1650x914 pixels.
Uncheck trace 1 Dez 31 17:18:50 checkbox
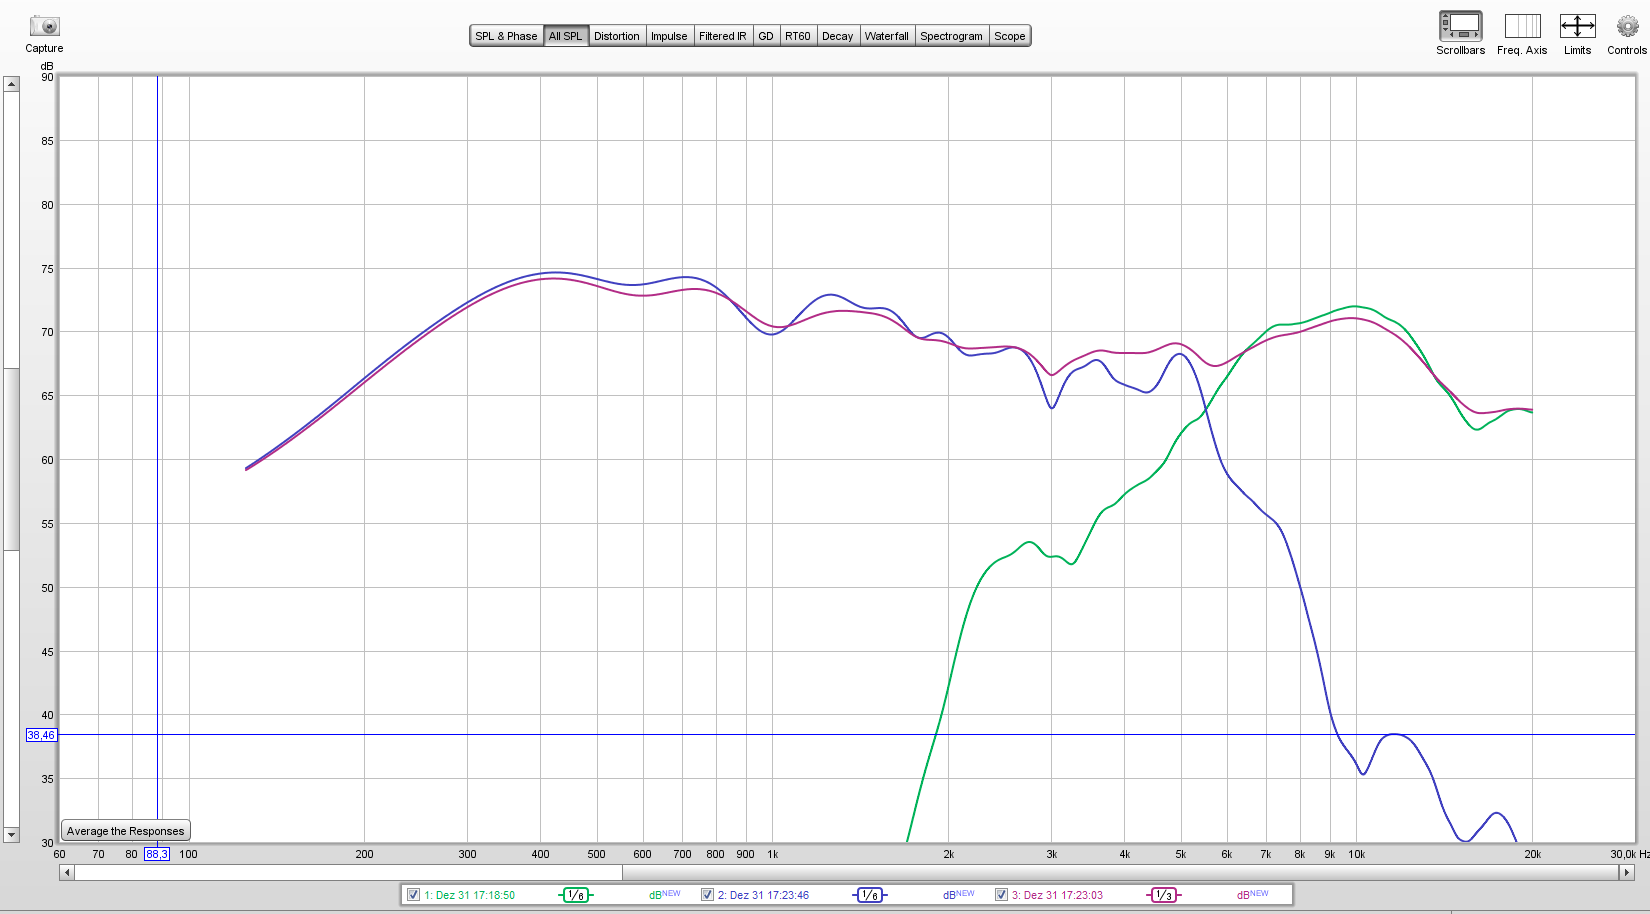point(413,895)
